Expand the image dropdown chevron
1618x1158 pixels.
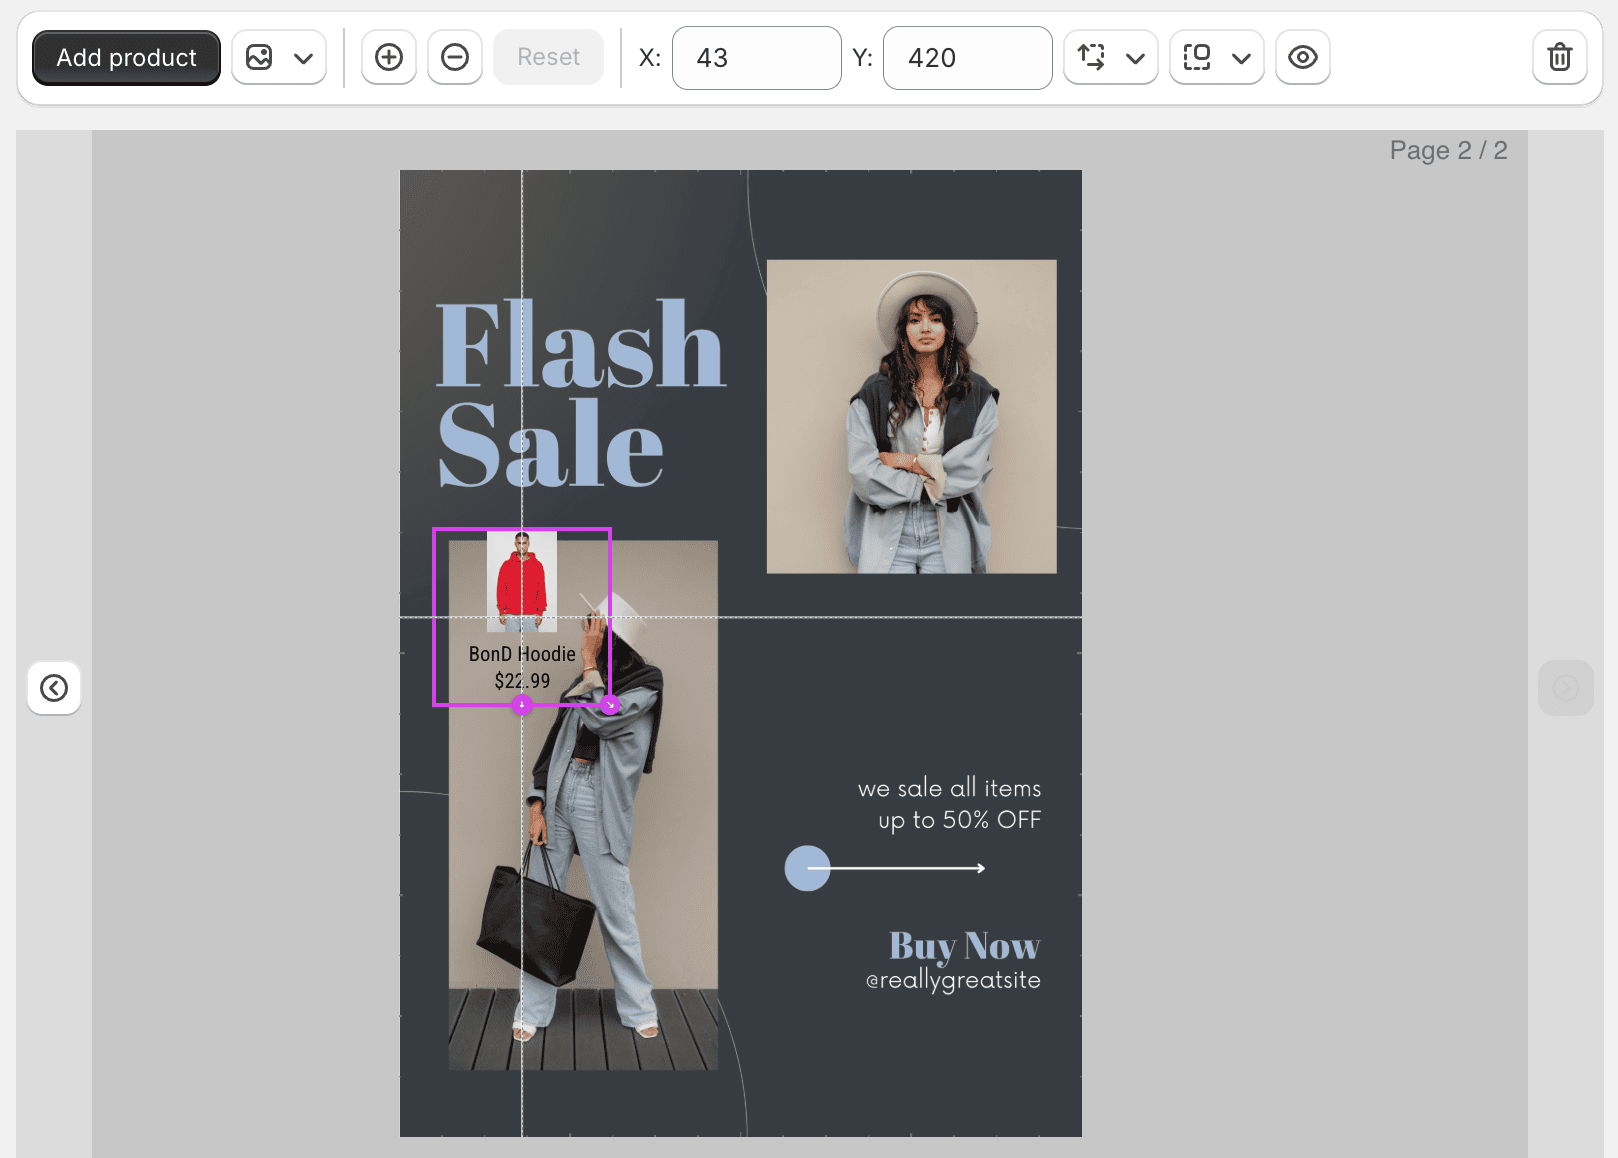pyautogui.click(x=304, y=58)
